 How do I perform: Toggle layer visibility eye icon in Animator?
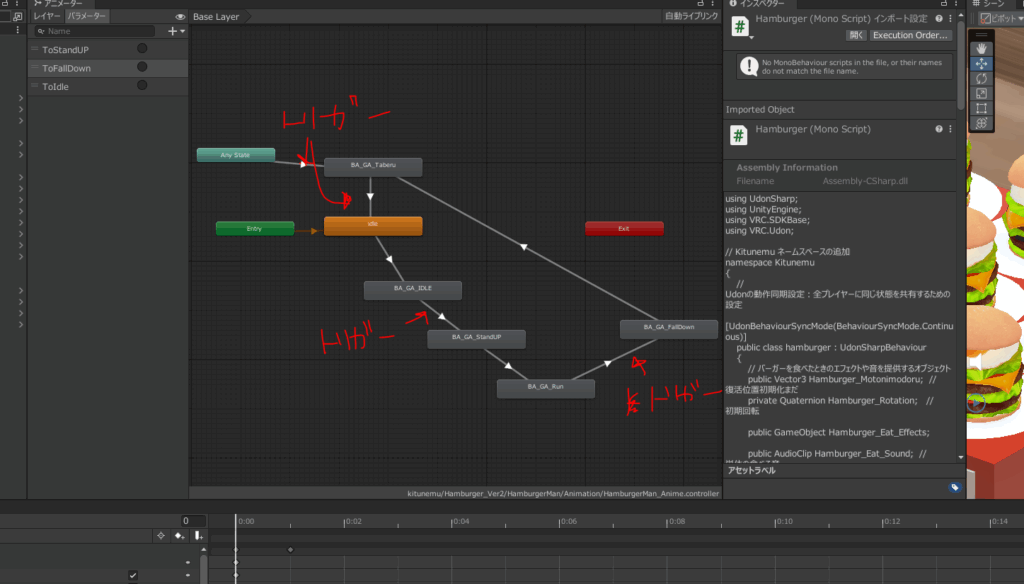(180, 17)
